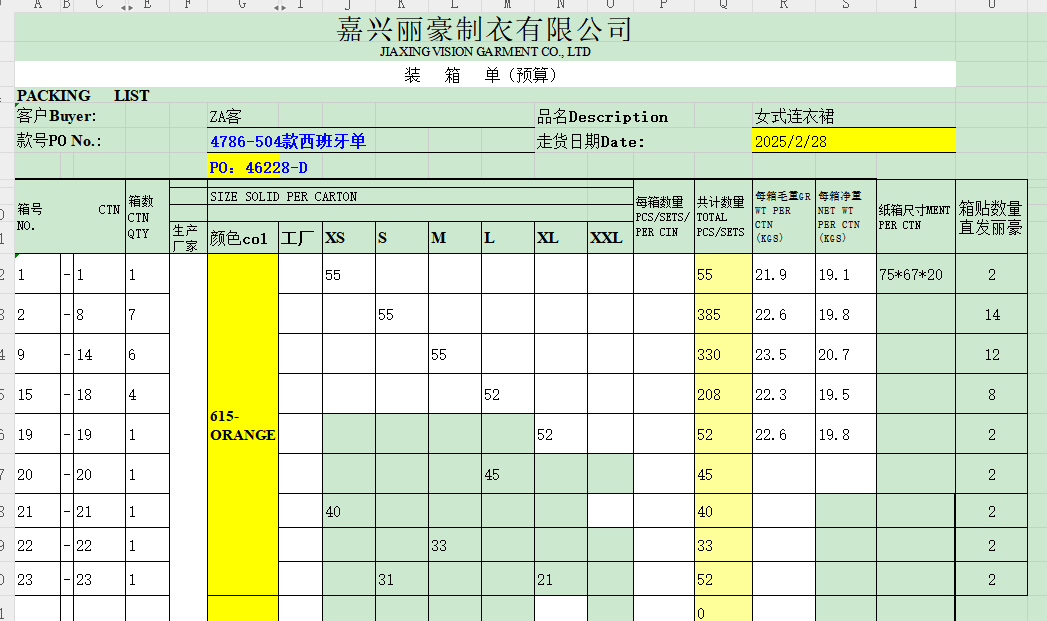Click gross weight cell 23.5
This screenshot has height=621, width=1047.
click(772, 355)
